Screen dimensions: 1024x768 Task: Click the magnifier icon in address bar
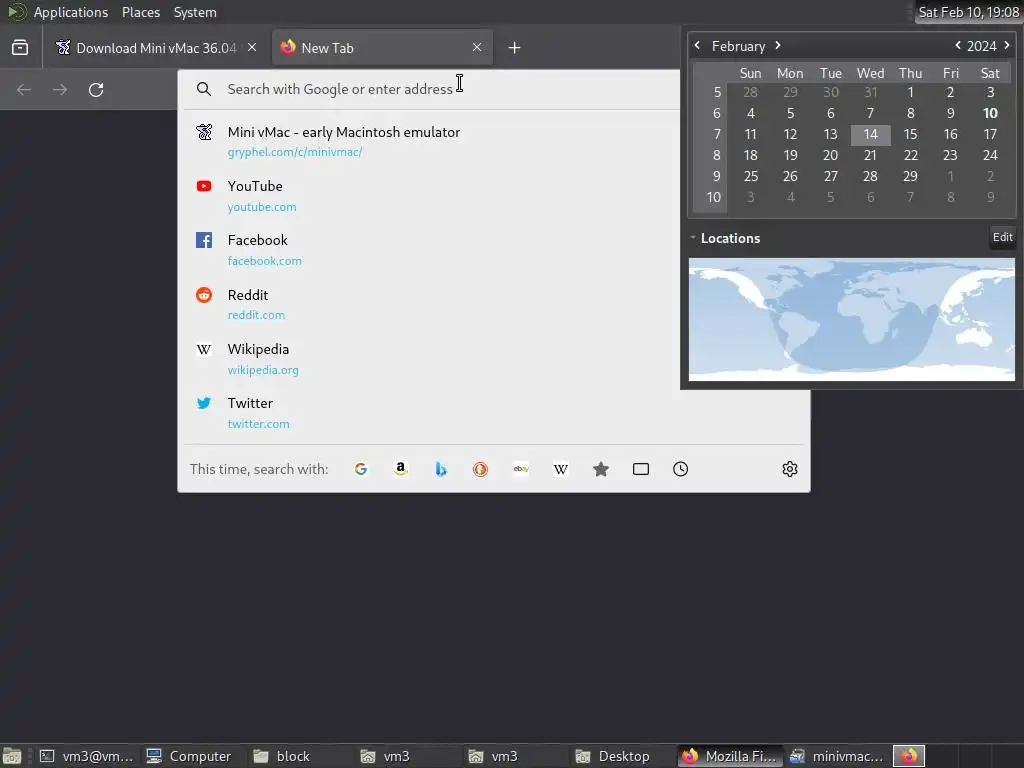click(204, 89)
